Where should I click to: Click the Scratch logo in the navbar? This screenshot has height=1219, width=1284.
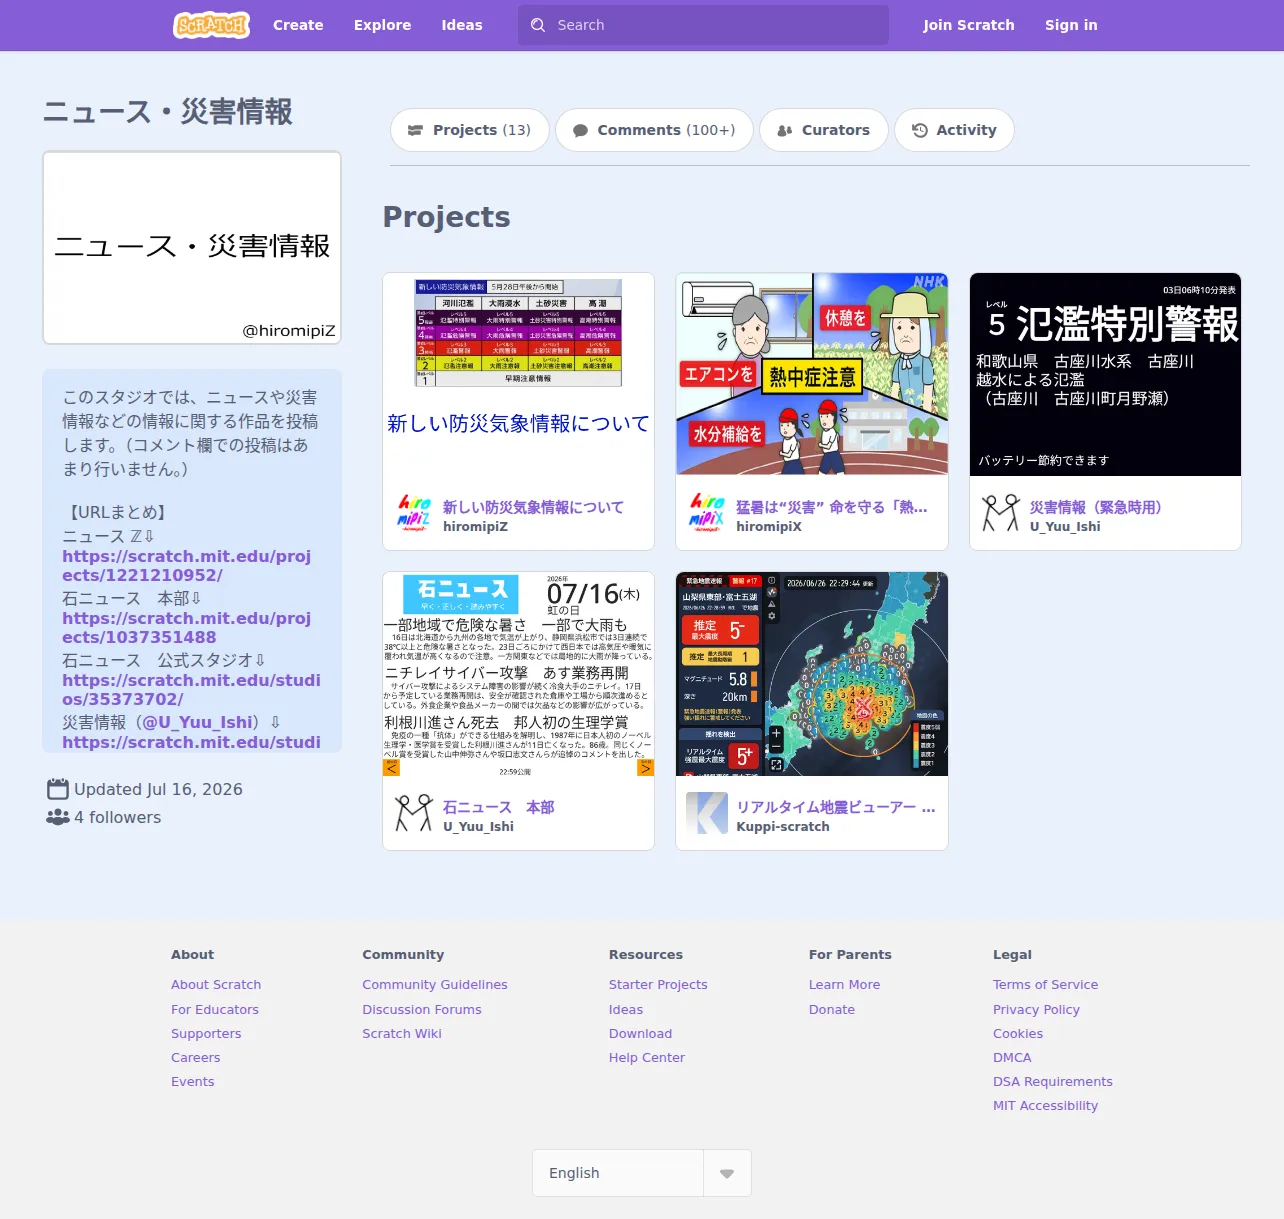211,25
